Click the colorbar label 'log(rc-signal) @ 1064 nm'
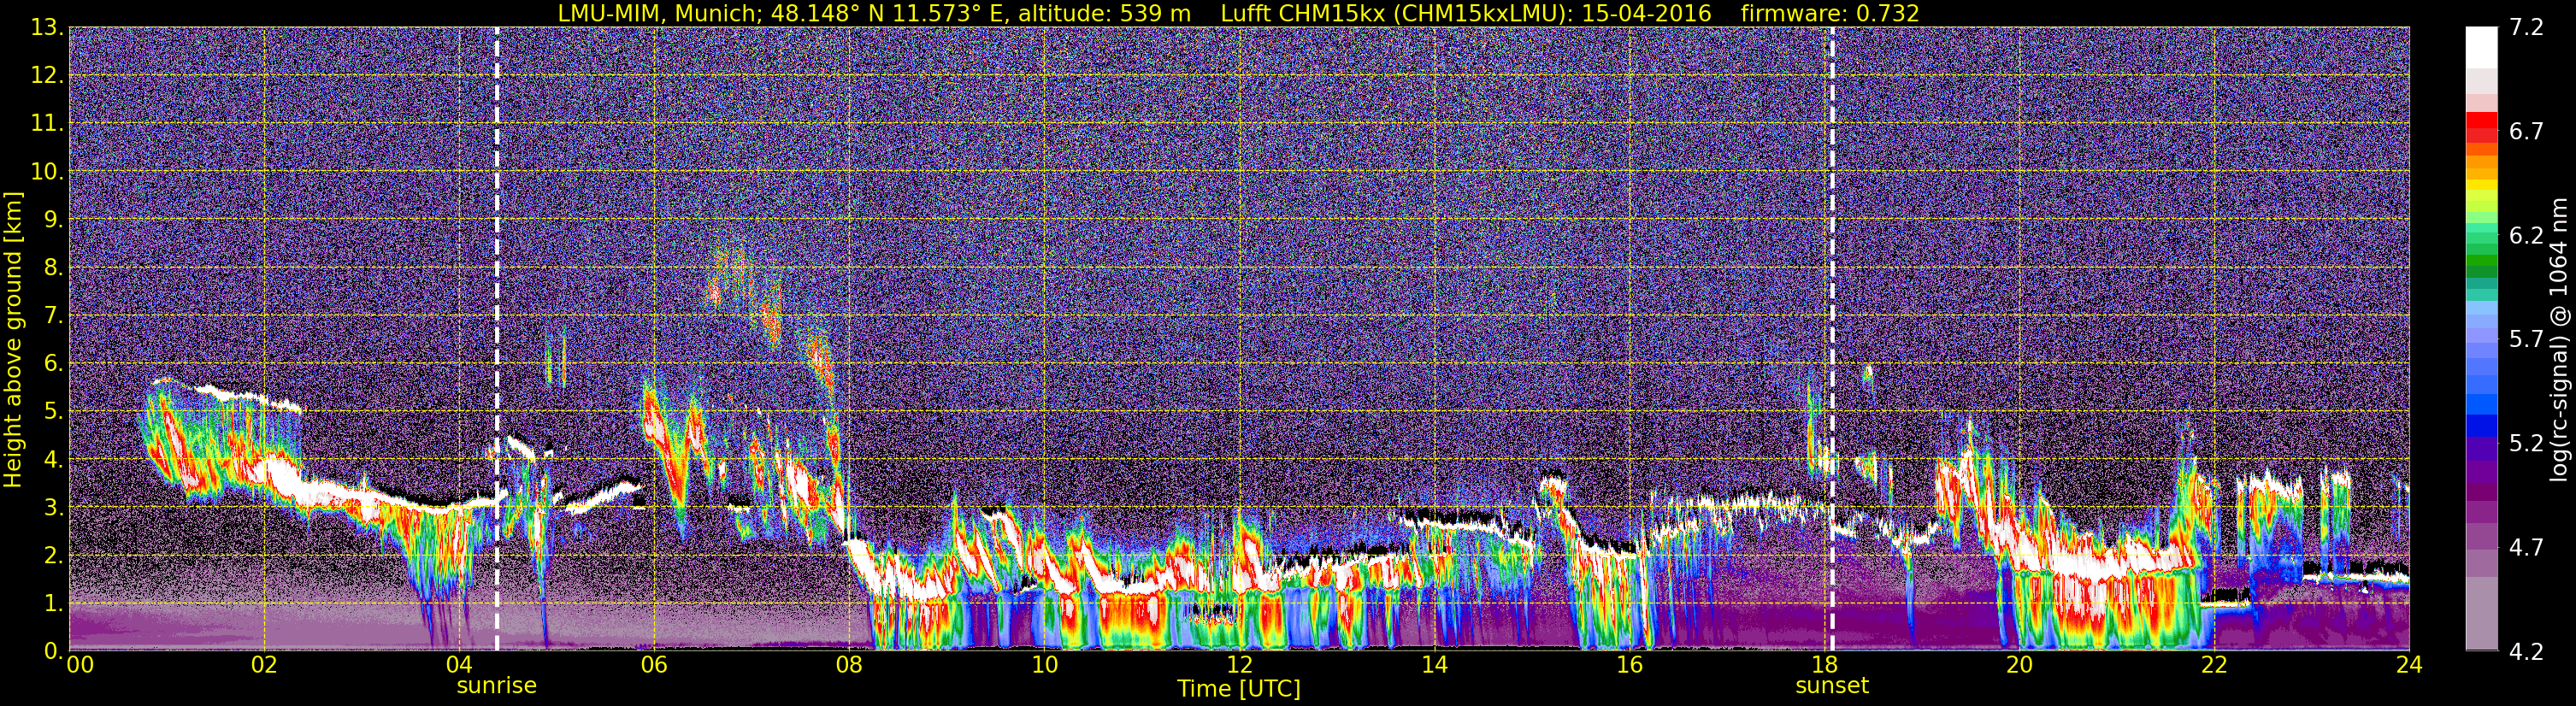Screen dimensions: 2576x706 click(2558, 339)
